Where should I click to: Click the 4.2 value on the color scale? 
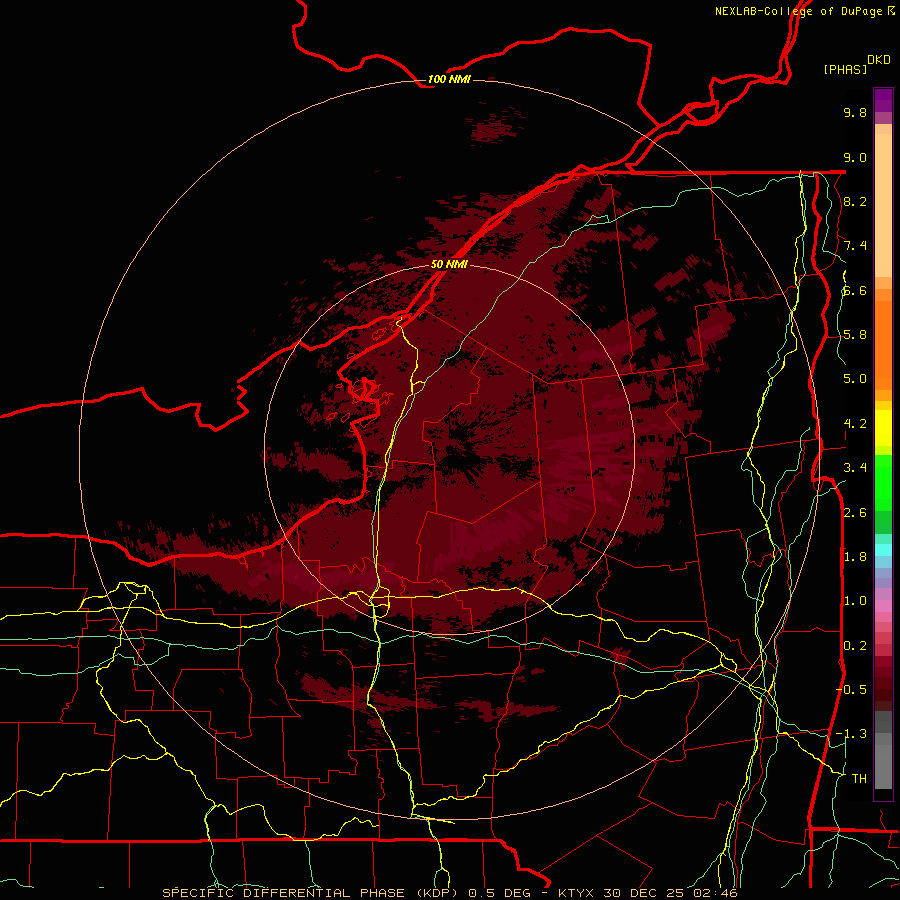click(x=855, y=424)
